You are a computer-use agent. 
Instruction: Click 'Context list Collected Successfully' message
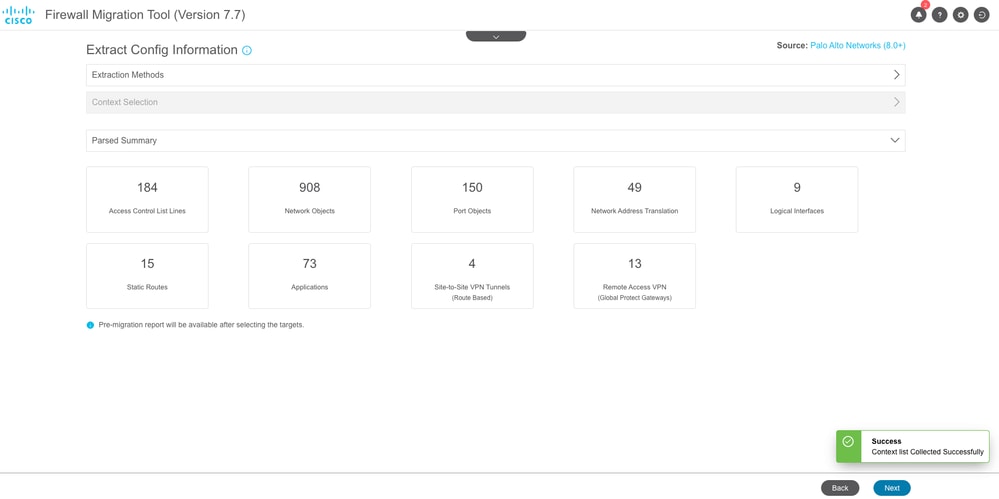click(928, 452)
